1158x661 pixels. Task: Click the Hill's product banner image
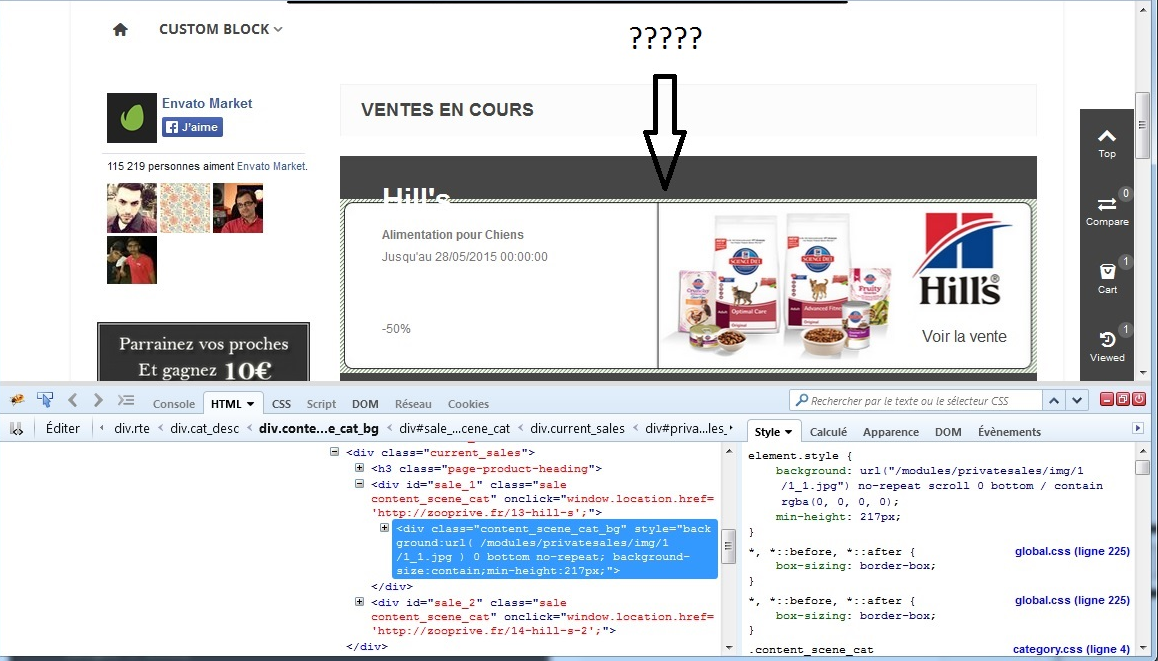844,285
